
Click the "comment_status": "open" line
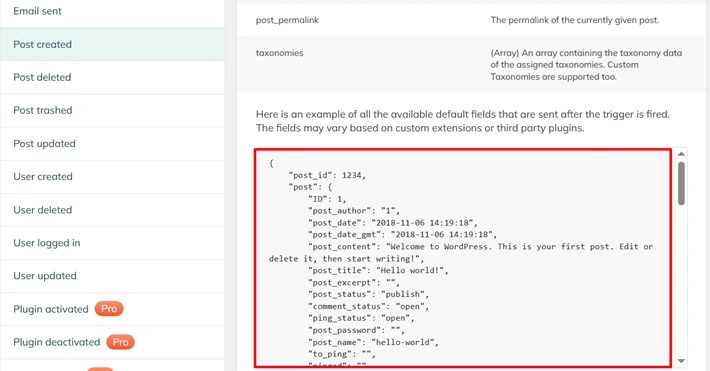click(x=369, y=307)
